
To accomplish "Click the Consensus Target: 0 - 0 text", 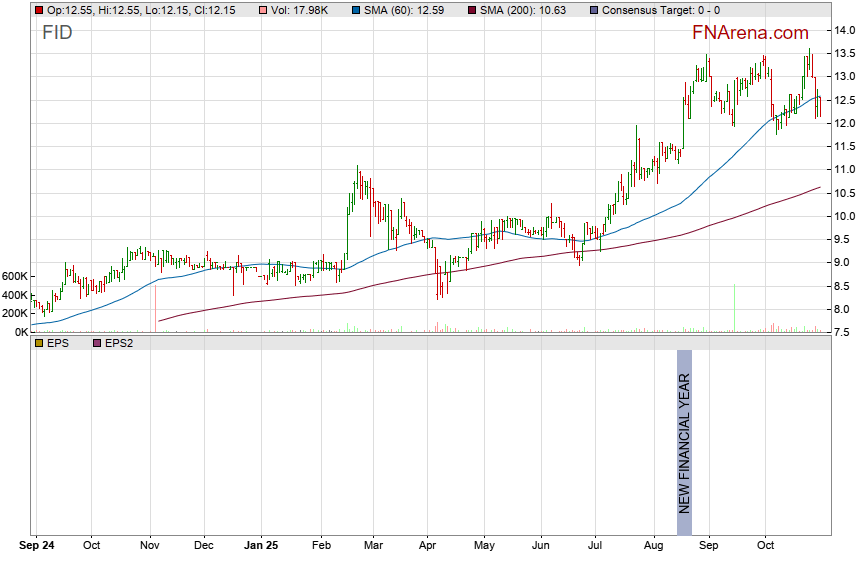I will click(660, 9).
